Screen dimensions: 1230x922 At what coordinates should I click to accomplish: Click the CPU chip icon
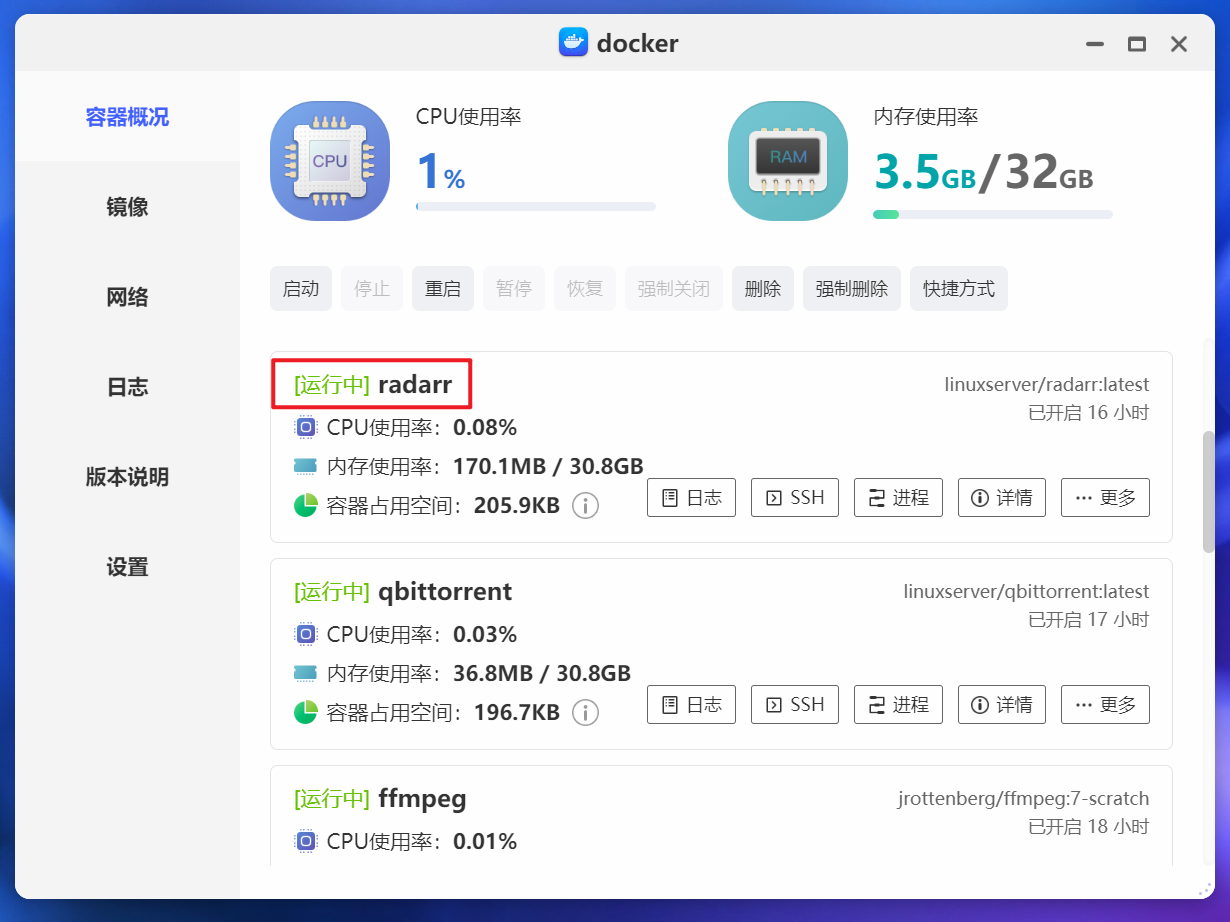[x=330, y=161]
